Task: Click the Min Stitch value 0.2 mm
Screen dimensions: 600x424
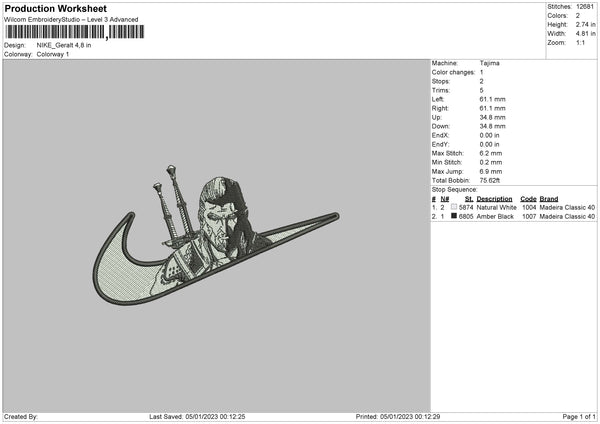Action: pyautogui.click(x=491, y=163)
